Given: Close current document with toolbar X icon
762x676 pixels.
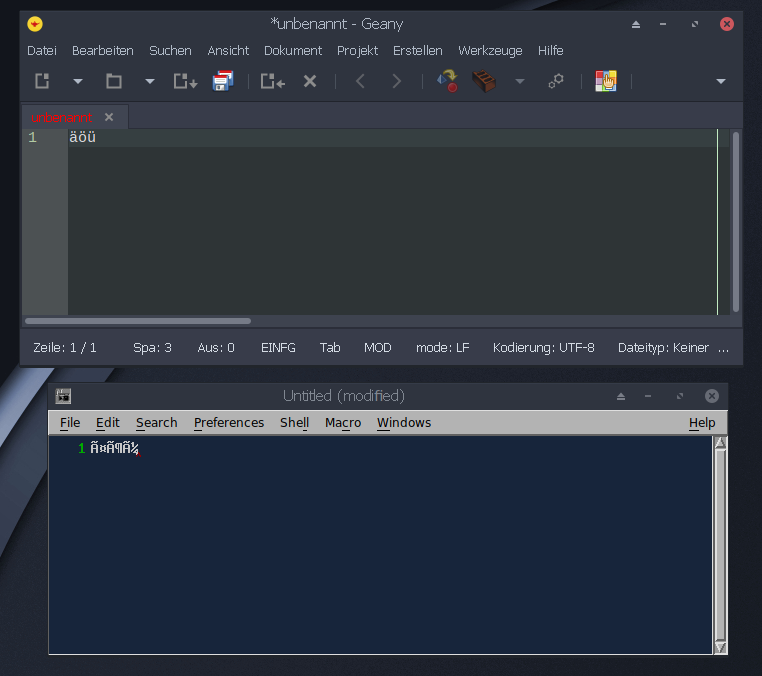Looking at the screenshot, I should pos(310,82).
